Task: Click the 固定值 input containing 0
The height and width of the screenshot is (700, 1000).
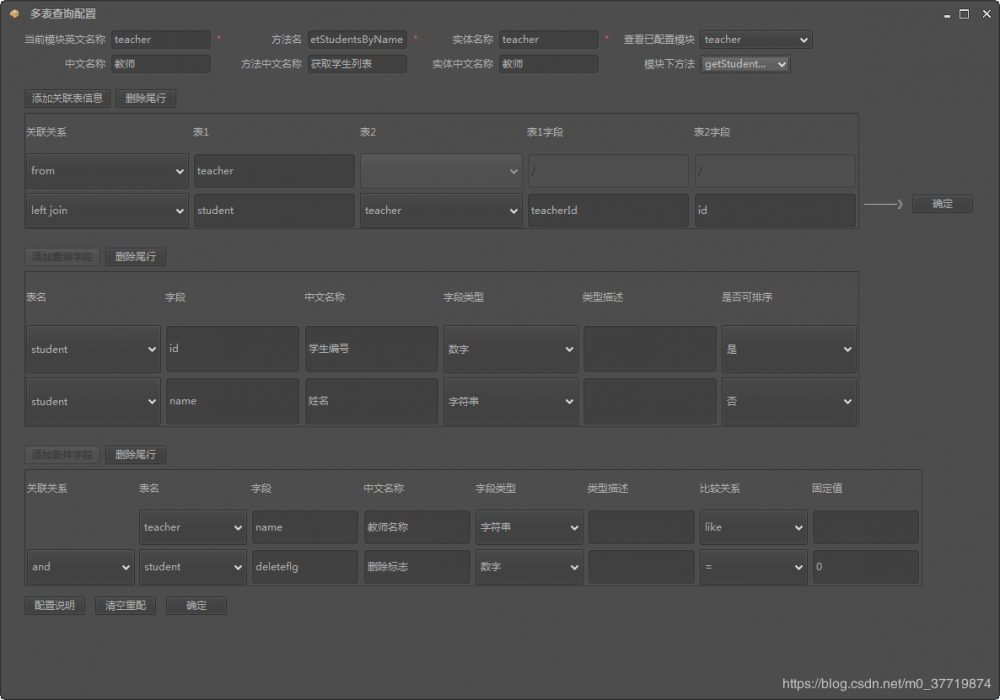Action: (x=866, y=567)
